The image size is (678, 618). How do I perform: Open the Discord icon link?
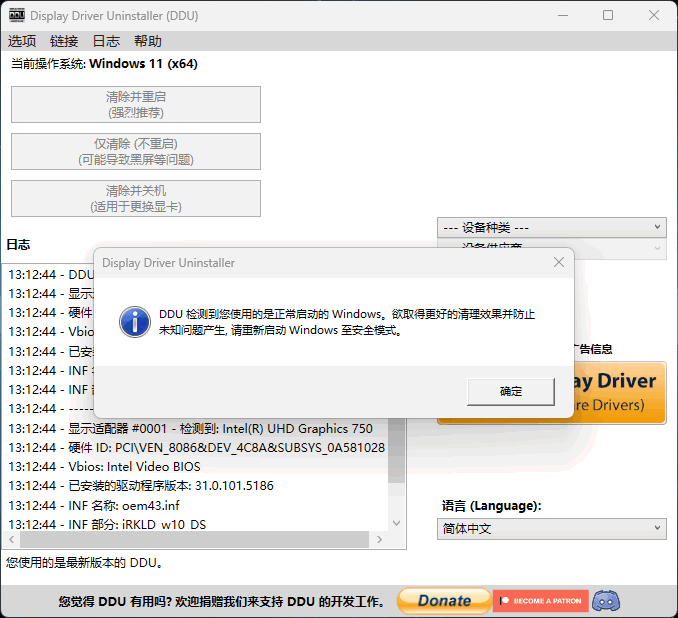606,601
